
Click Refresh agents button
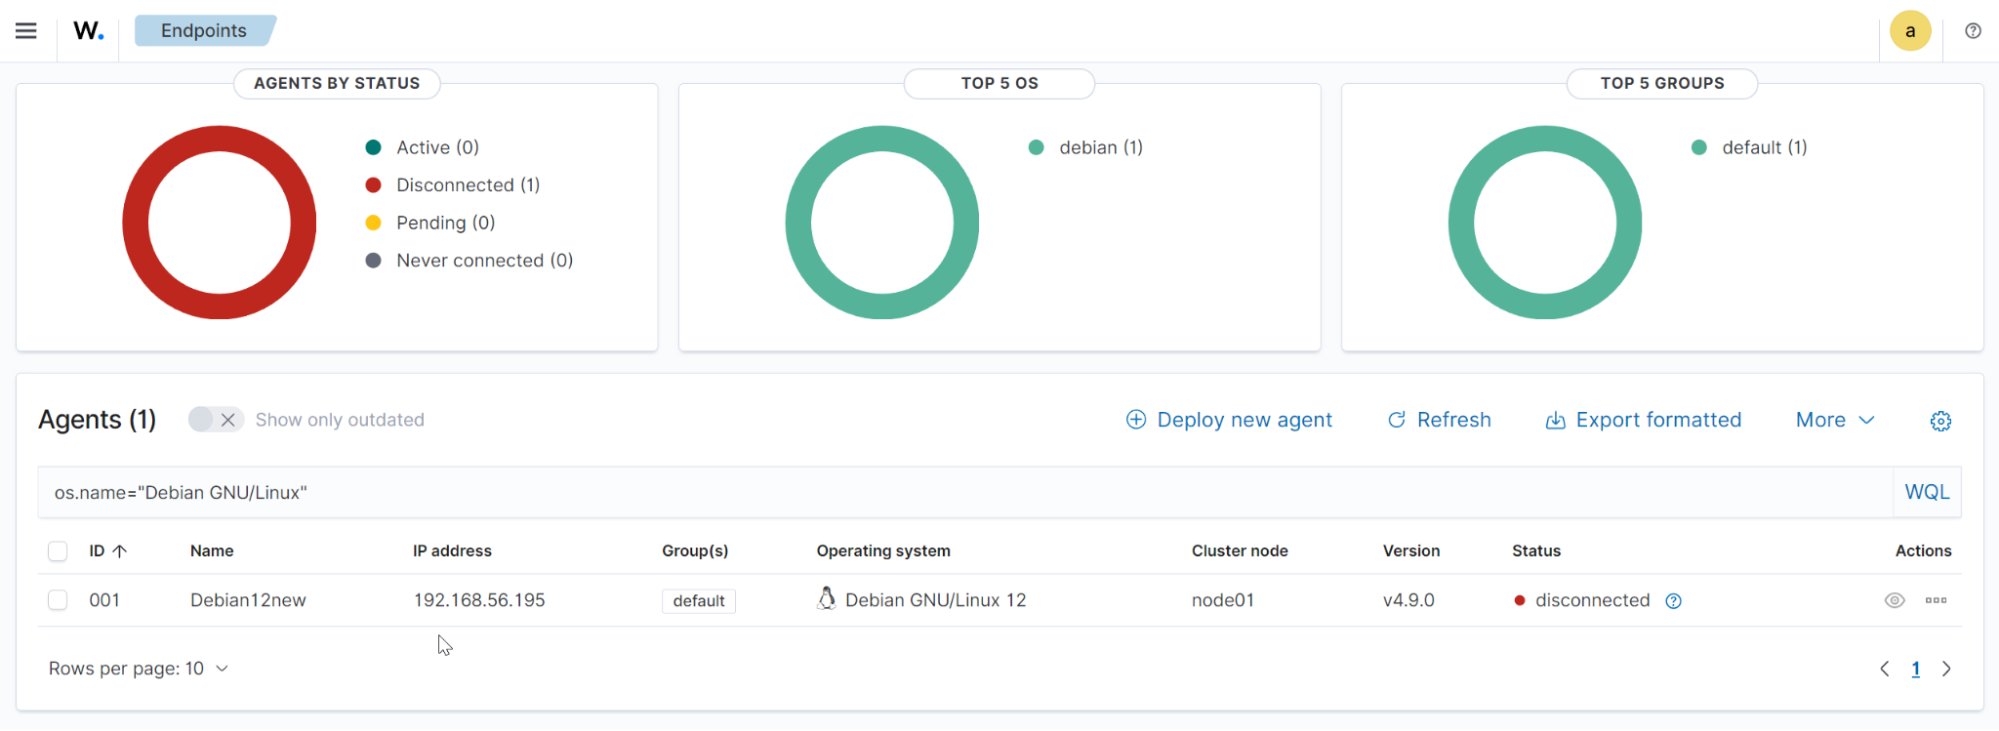click(1439, 420)
